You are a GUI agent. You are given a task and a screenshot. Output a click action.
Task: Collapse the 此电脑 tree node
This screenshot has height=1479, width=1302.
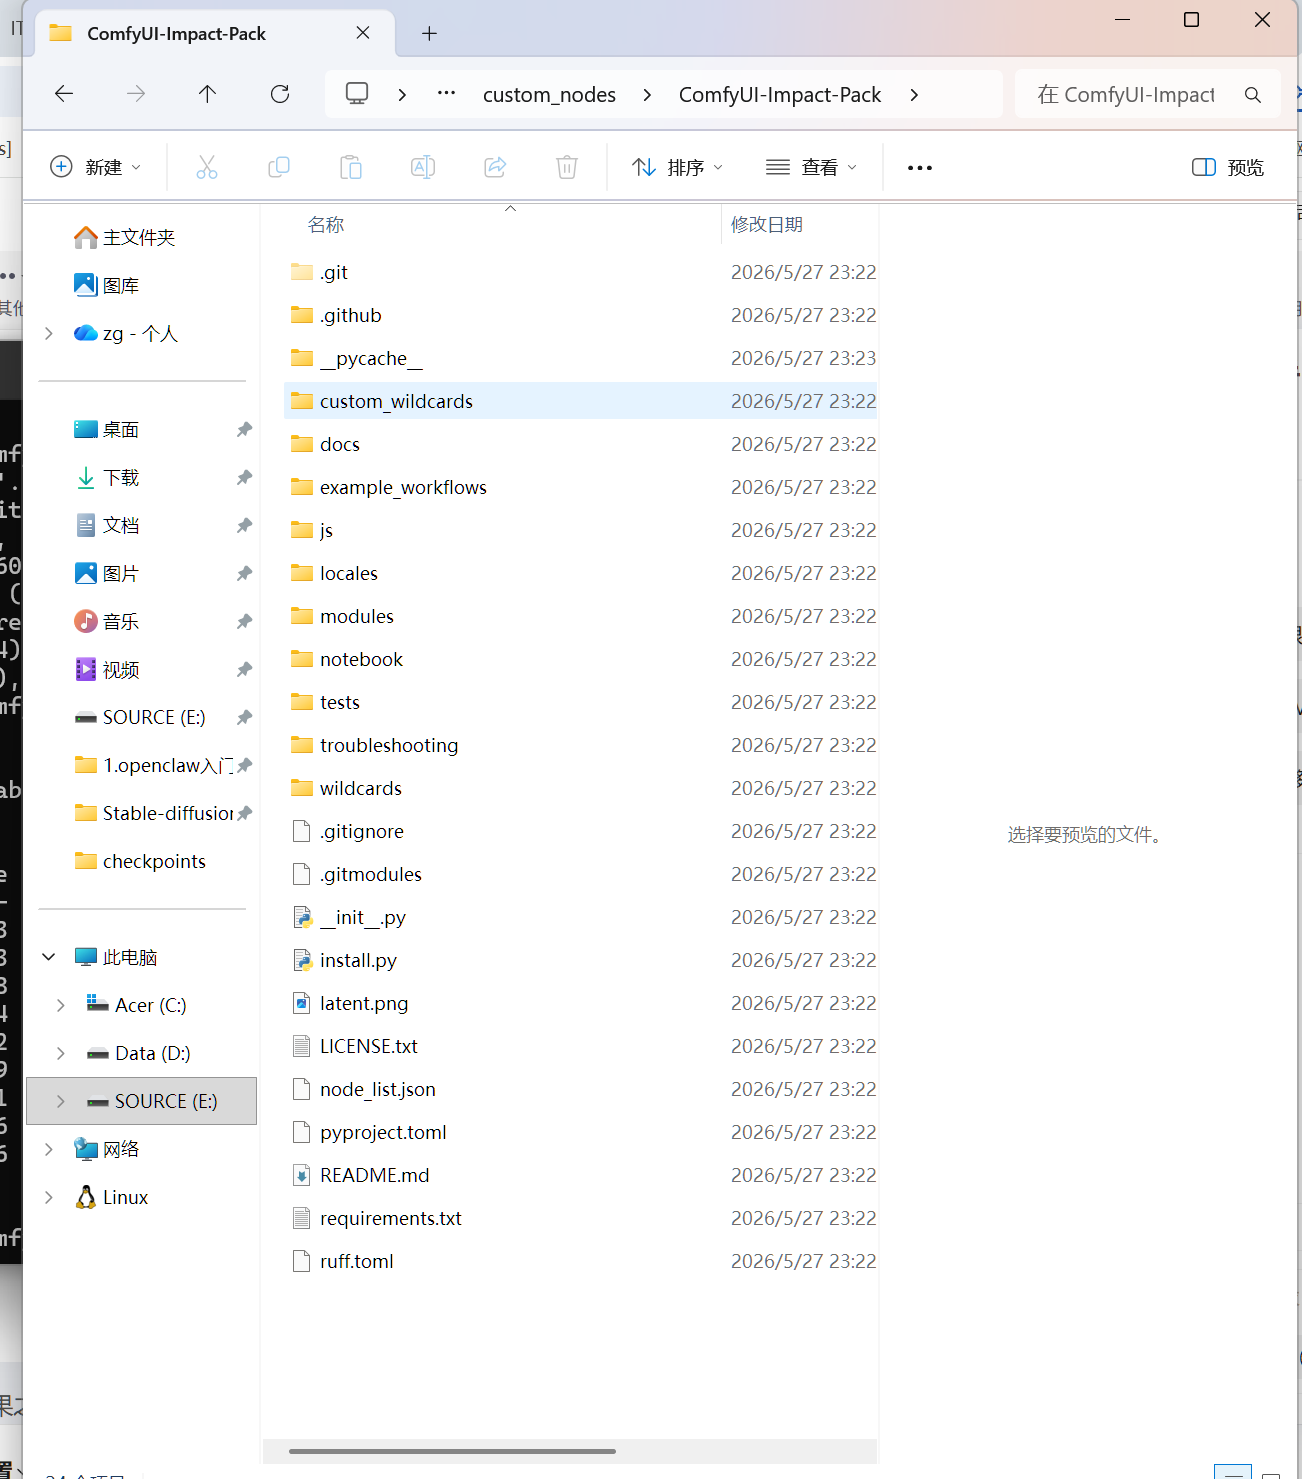[49, 958]
